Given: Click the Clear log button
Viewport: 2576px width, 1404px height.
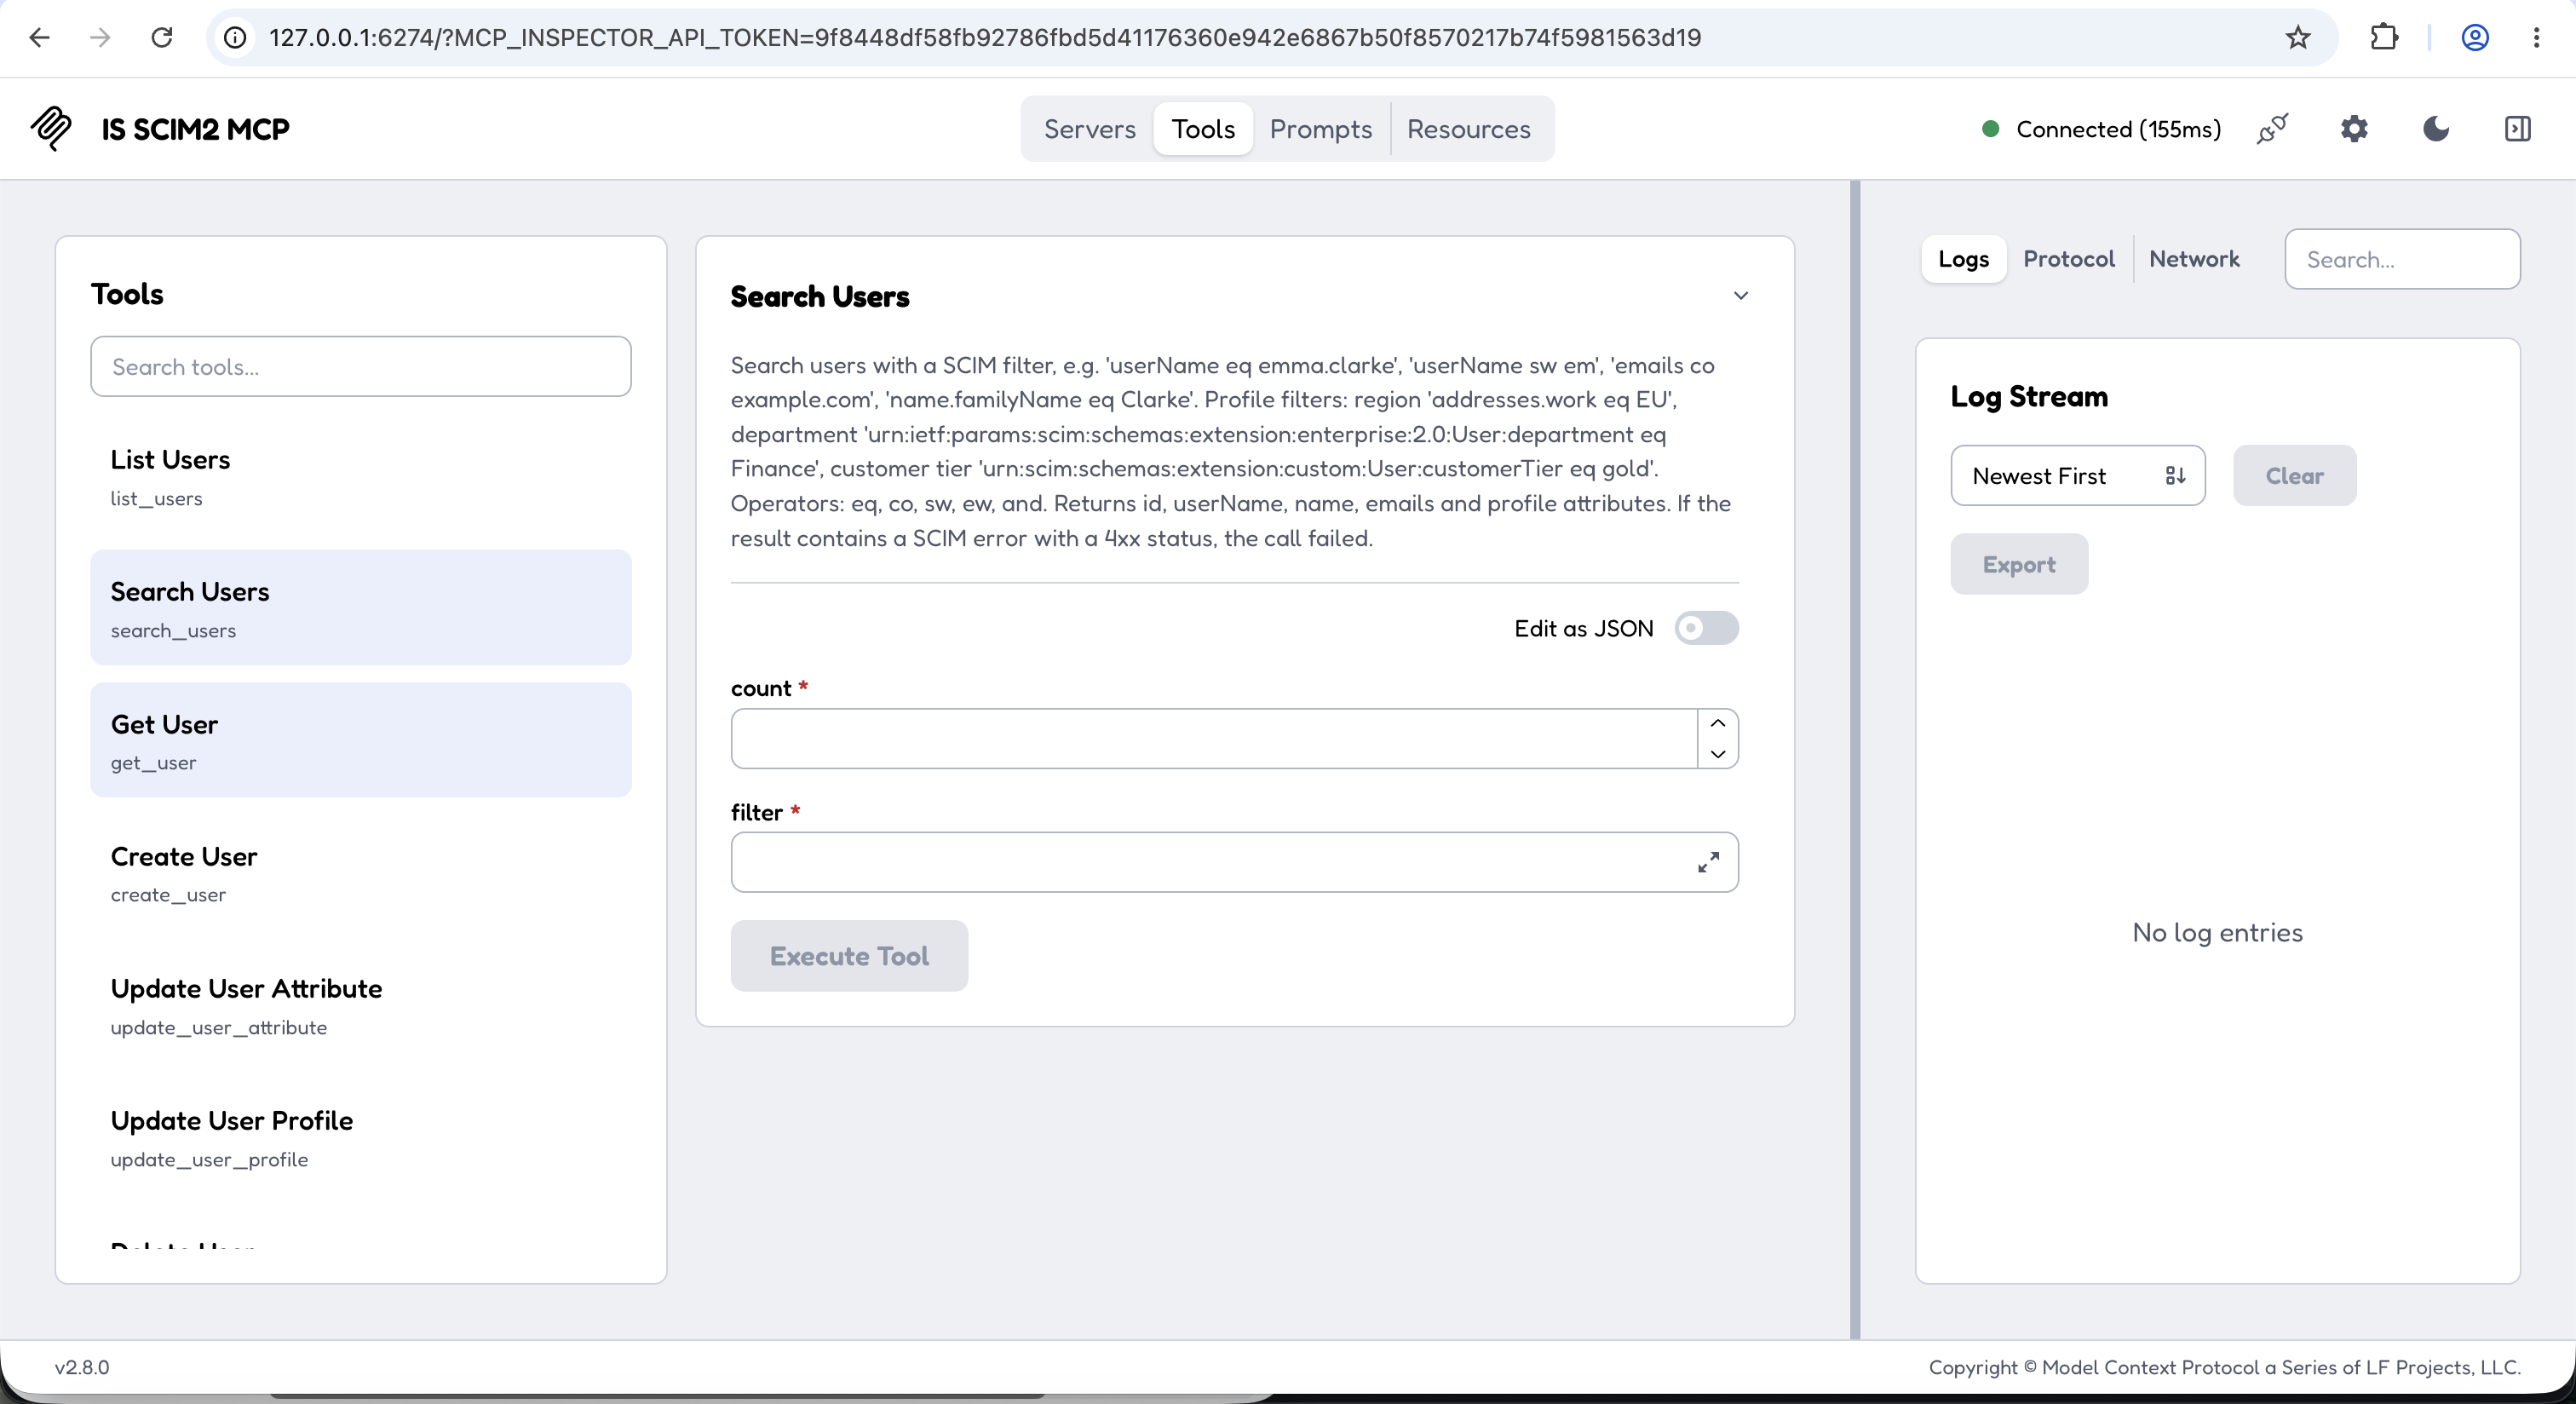Looking at the screenshot, I should [2295, 476].
